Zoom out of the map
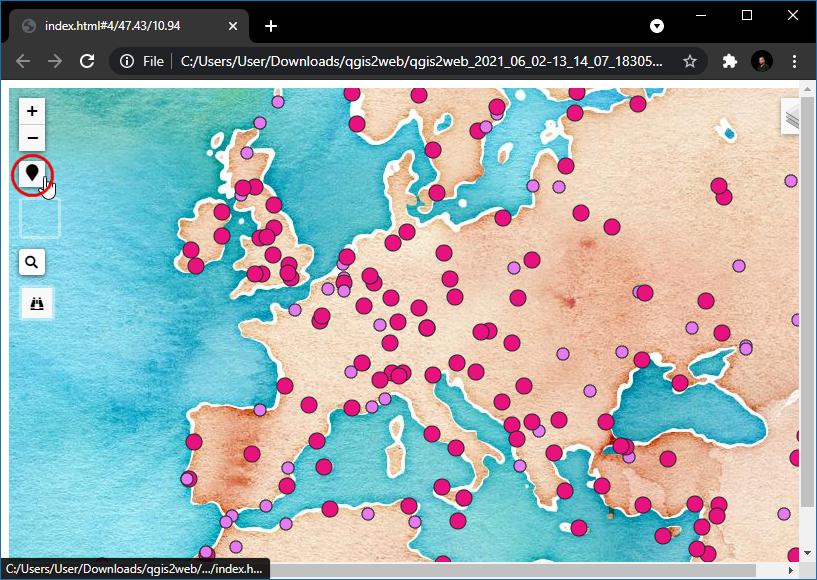The image size is (817, 580). click(32, 137)
